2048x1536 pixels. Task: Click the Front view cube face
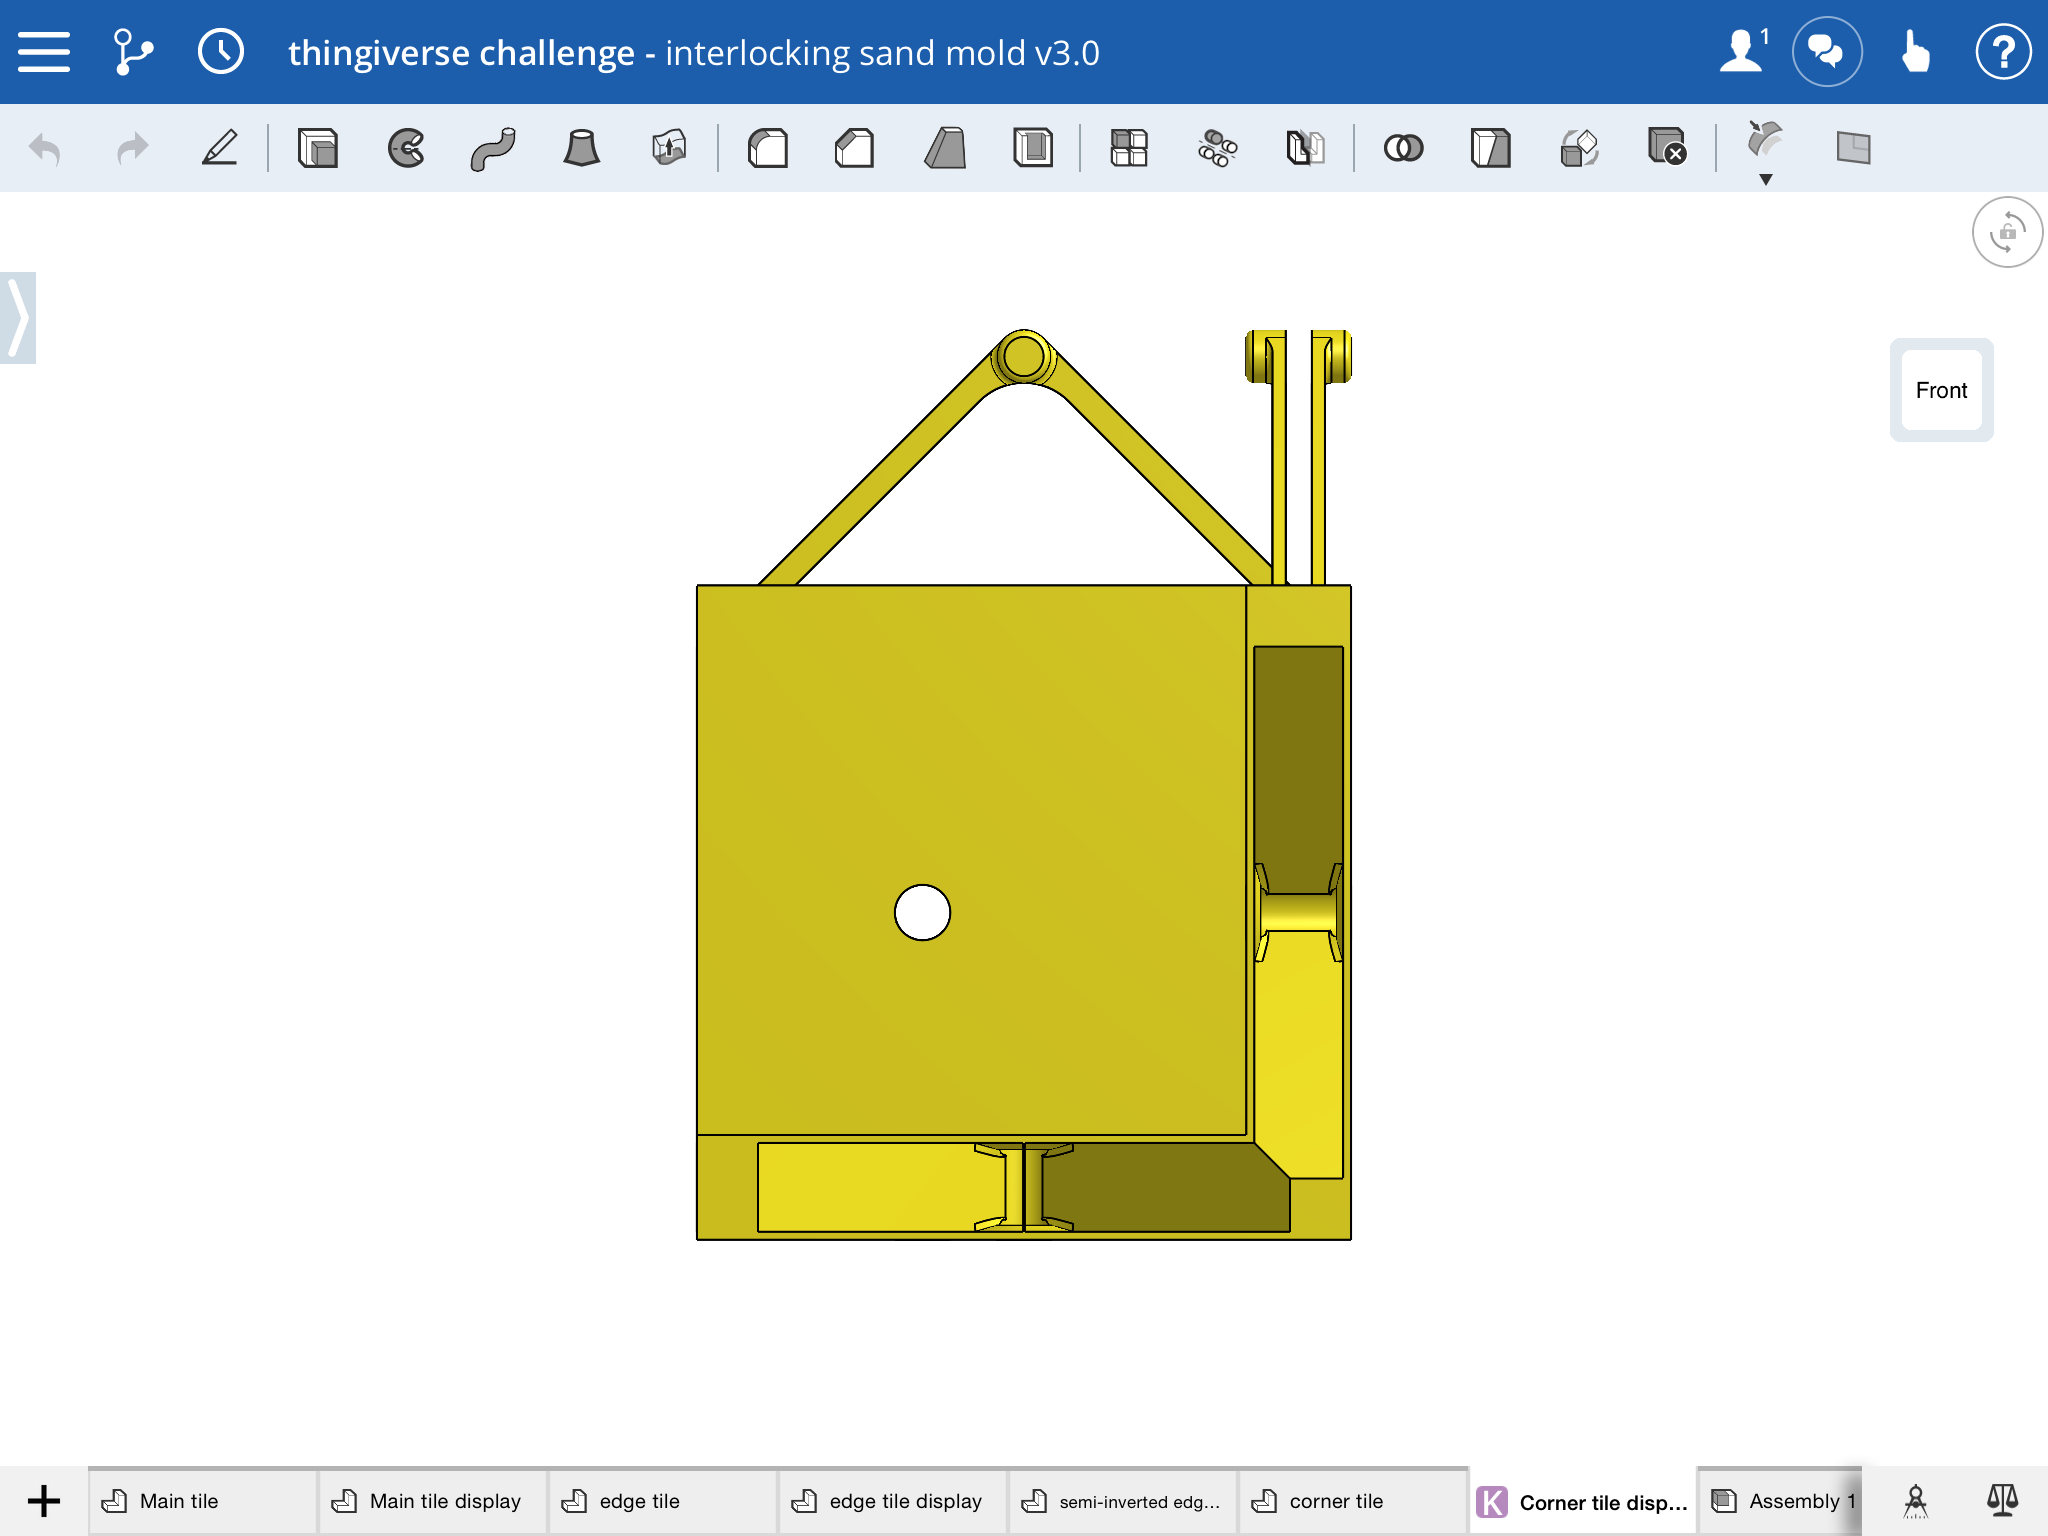point(1941,390)
